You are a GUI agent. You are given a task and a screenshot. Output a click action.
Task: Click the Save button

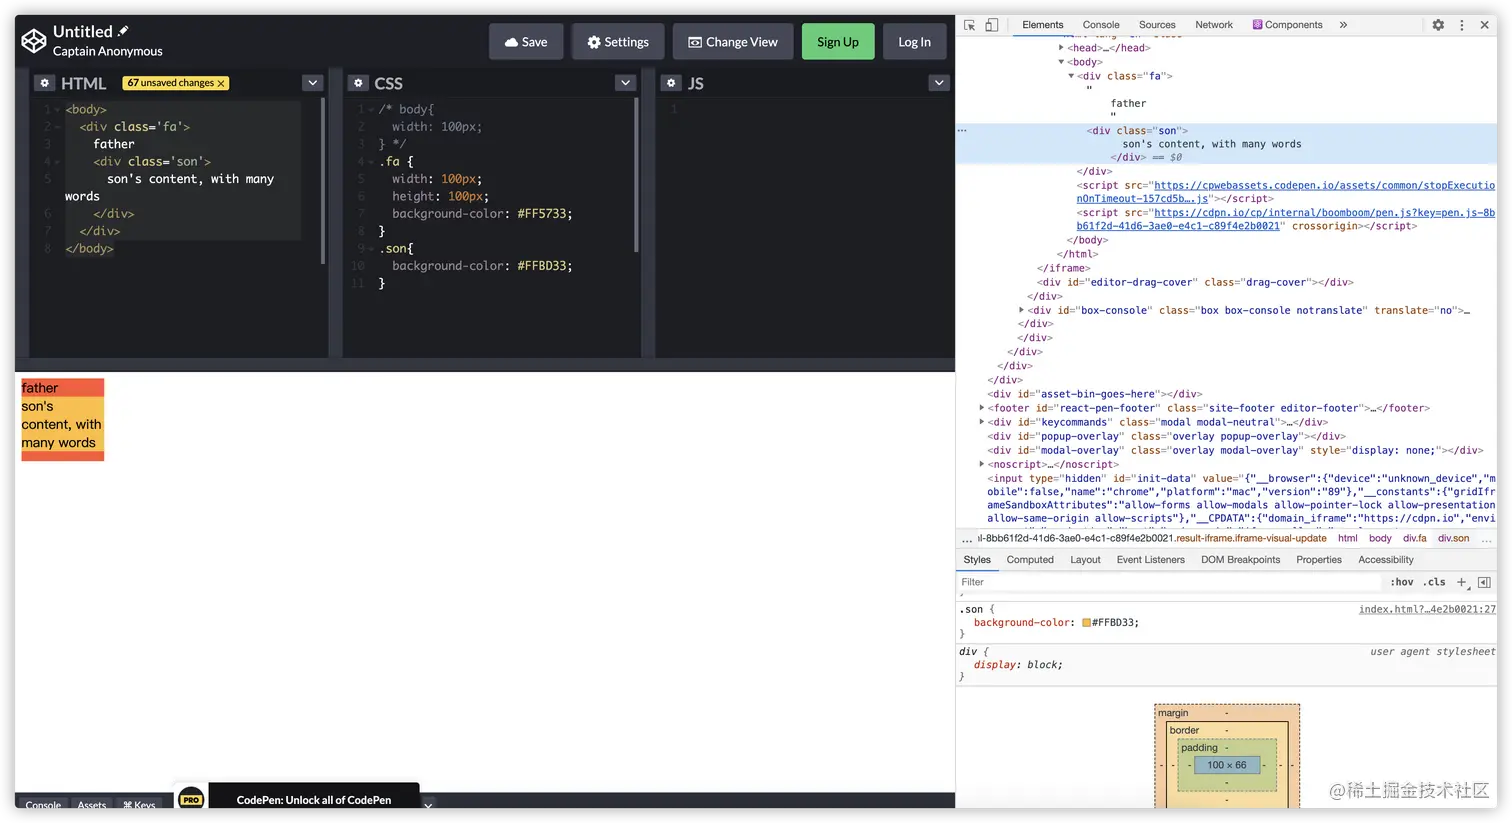[x=526, y=42]
